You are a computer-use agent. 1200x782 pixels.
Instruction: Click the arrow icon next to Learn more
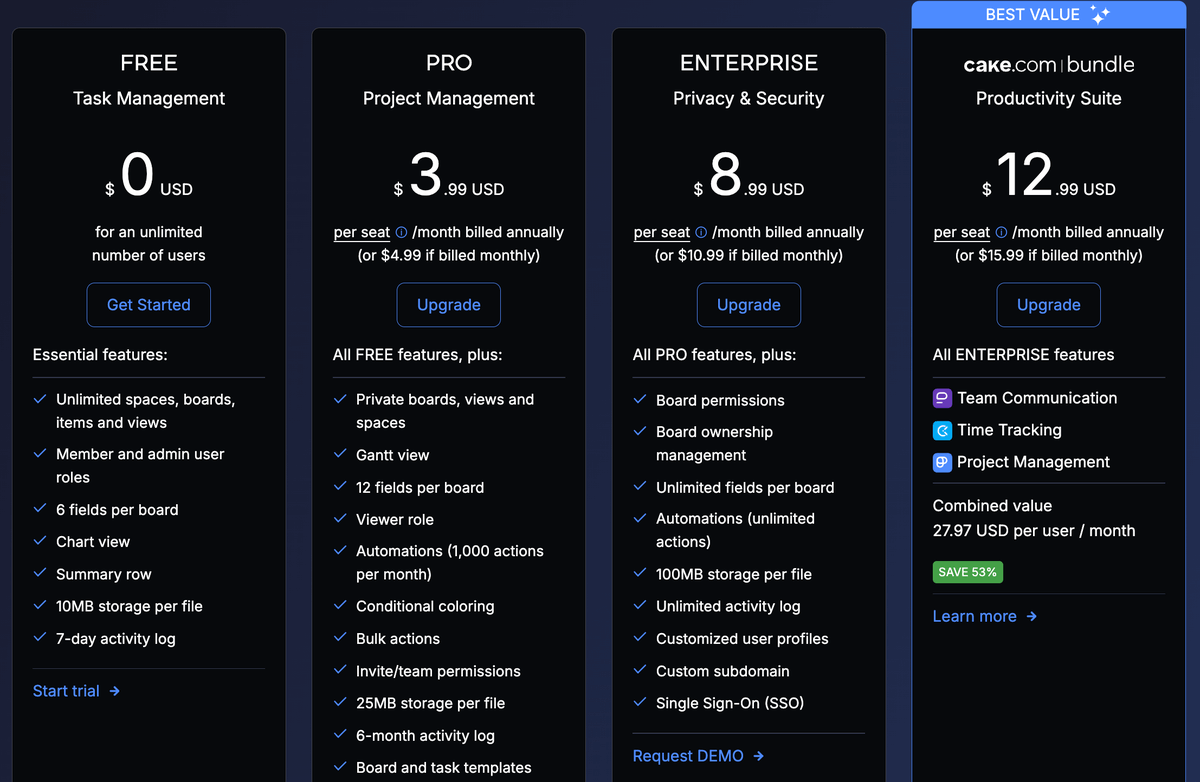click(x=1029, y=616)
